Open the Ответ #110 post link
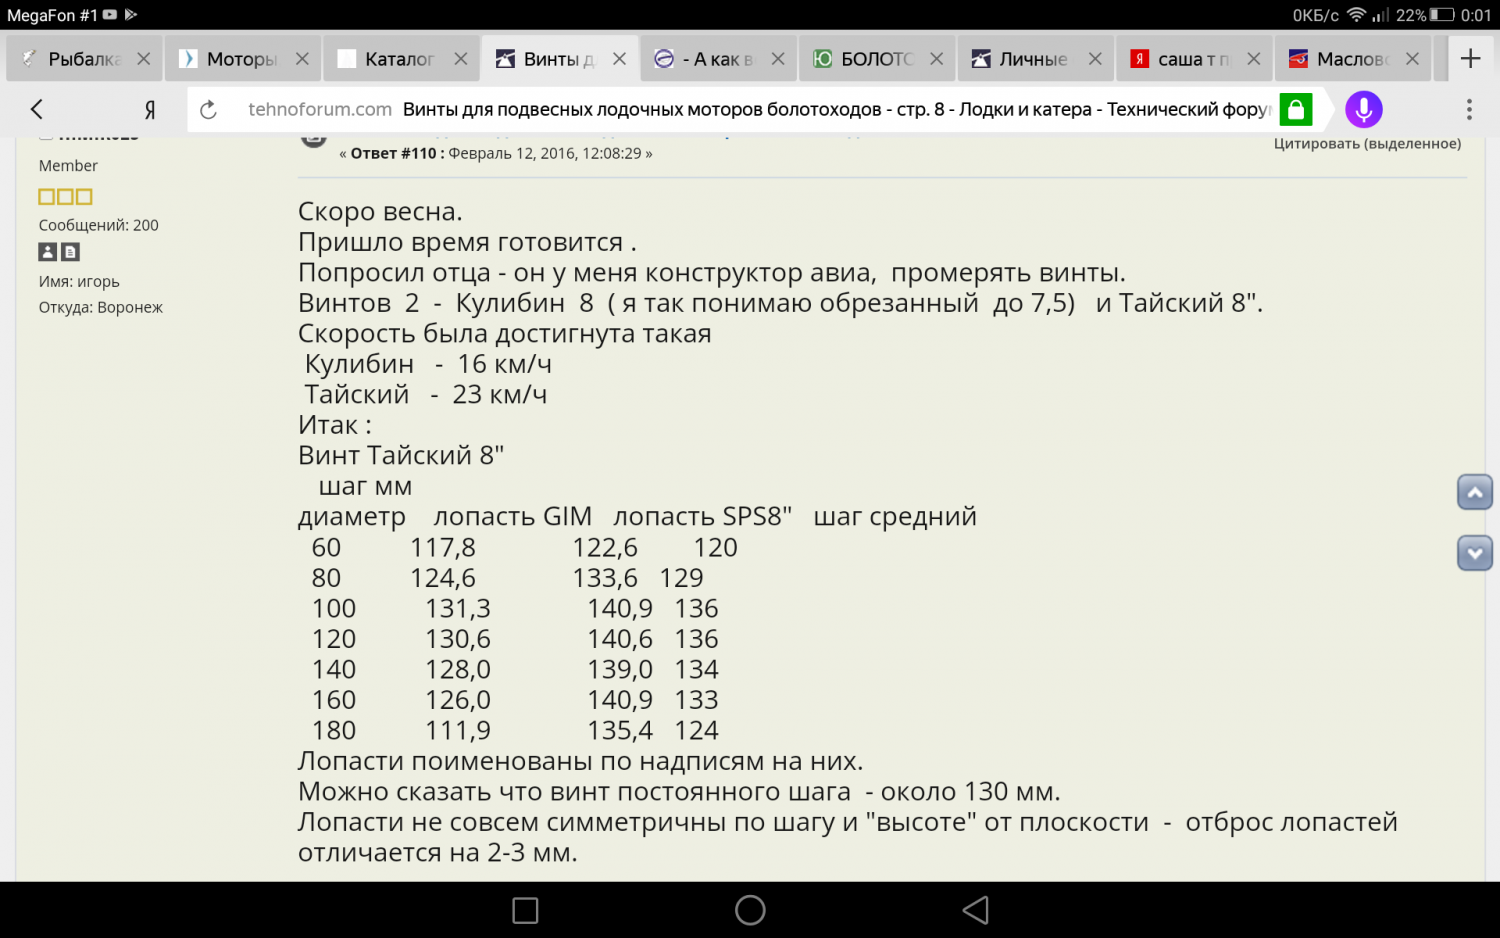 [393, 154]
